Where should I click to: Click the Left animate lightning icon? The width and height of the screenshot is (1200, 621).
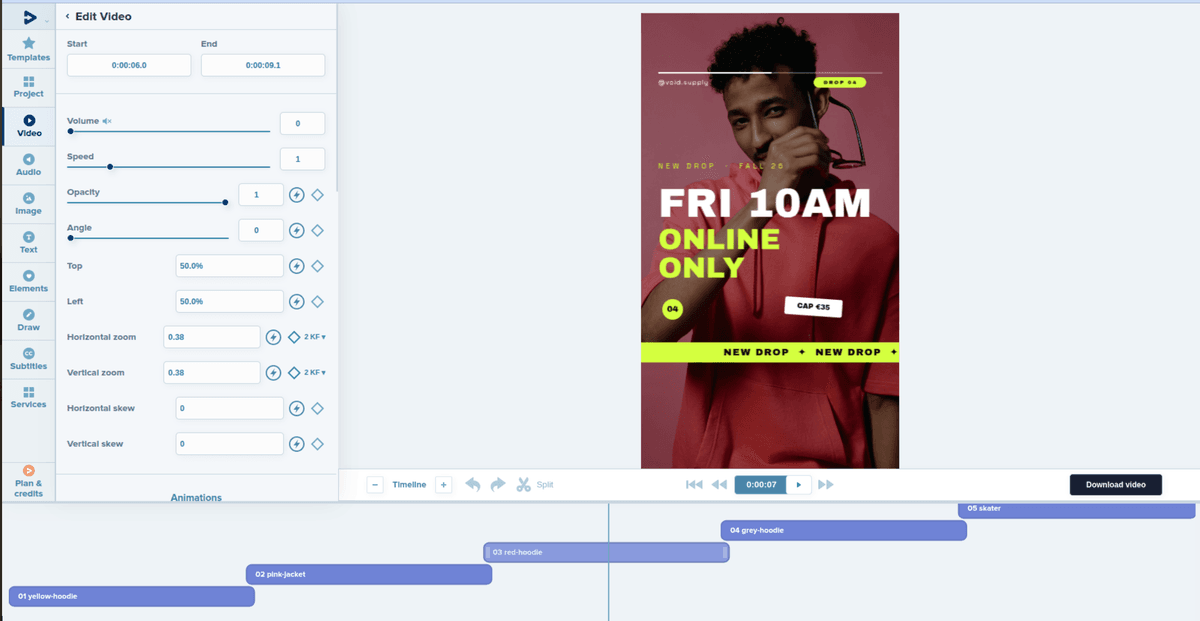[296, 301]
